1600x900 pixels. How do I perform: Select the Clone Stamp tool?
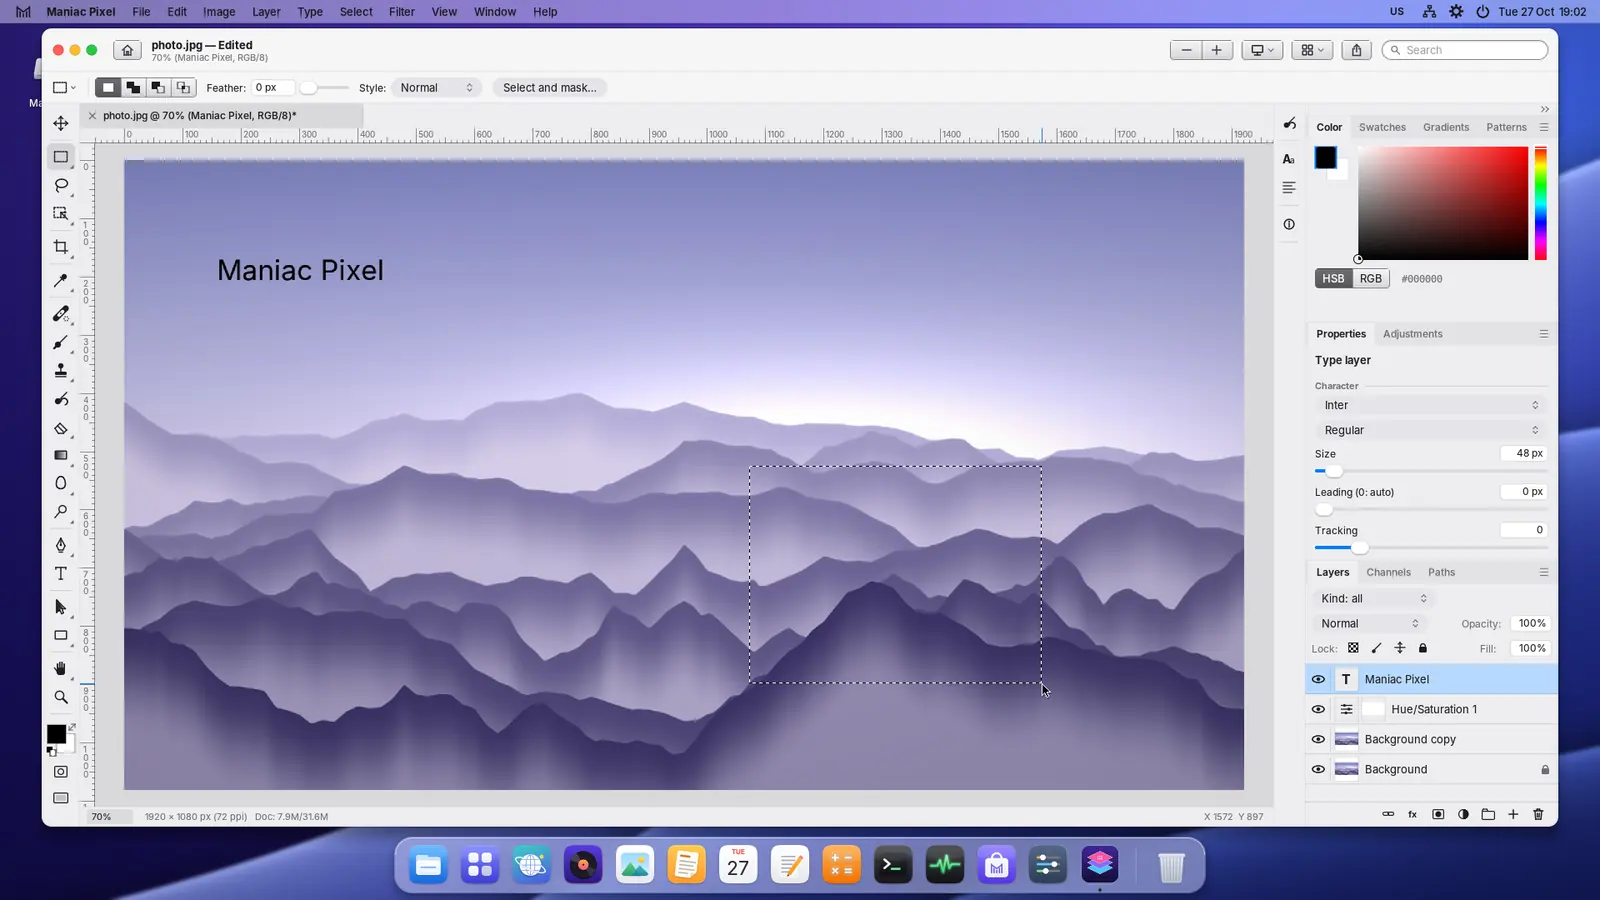(61, 371)
